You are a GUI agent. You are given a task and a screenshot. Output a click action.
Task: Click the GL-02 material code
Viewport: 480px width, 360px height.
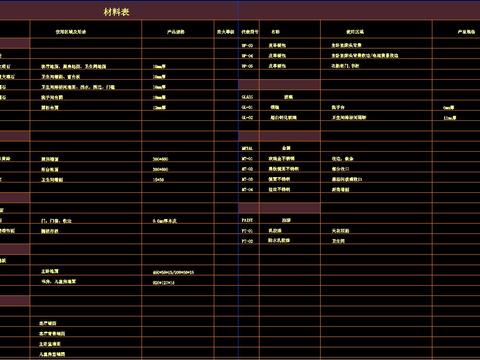point(247,118)
